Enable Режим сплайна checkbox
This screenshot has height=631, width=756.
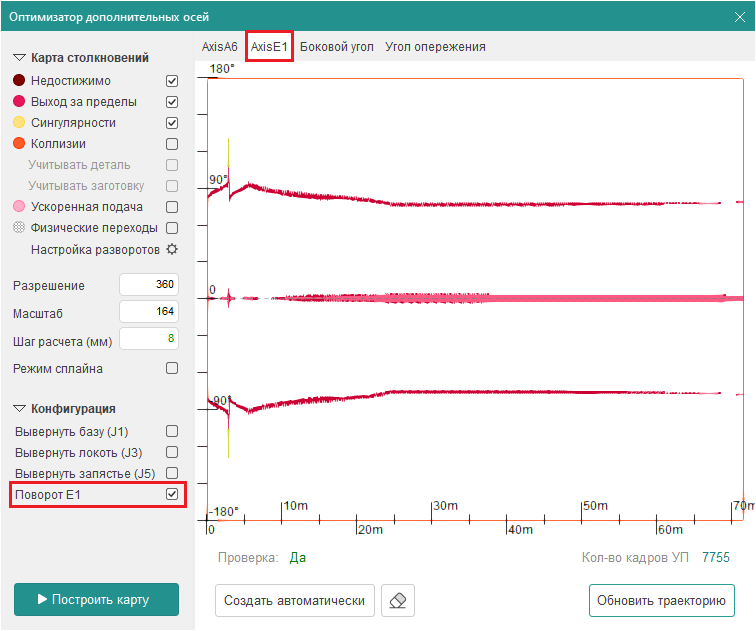(172, 368)
